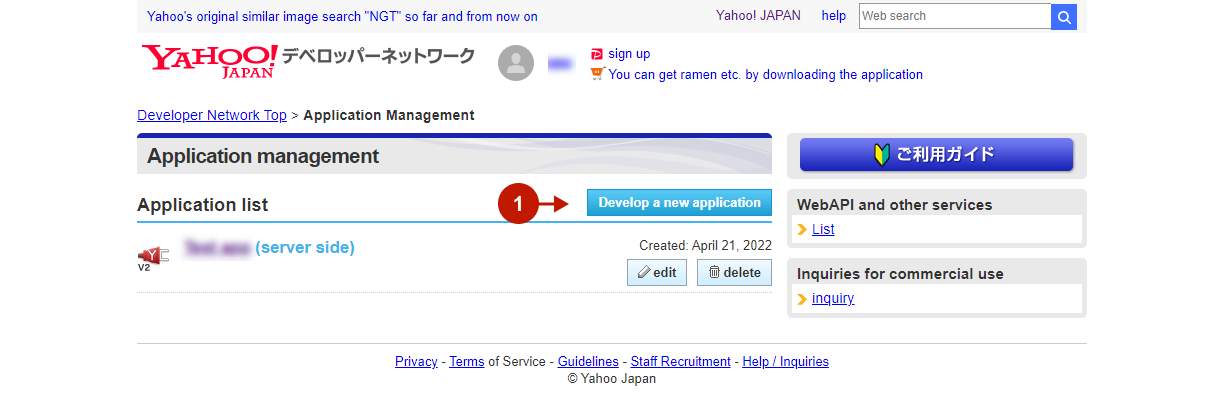Click the sign up link
Image resolution: width=1206 pixels, height=407 pixels.
(629, 54)
